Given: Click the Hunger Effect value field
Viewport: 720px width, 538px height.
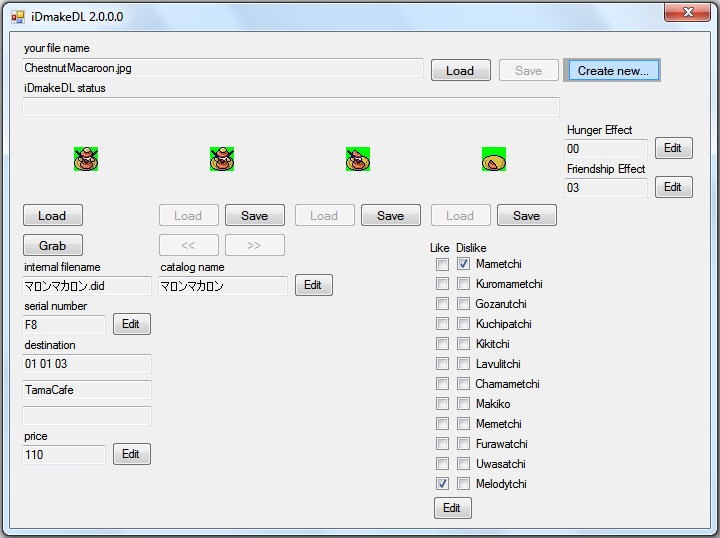Looking at the screenshot, I should pyautogui.click(x=606, y=149).
